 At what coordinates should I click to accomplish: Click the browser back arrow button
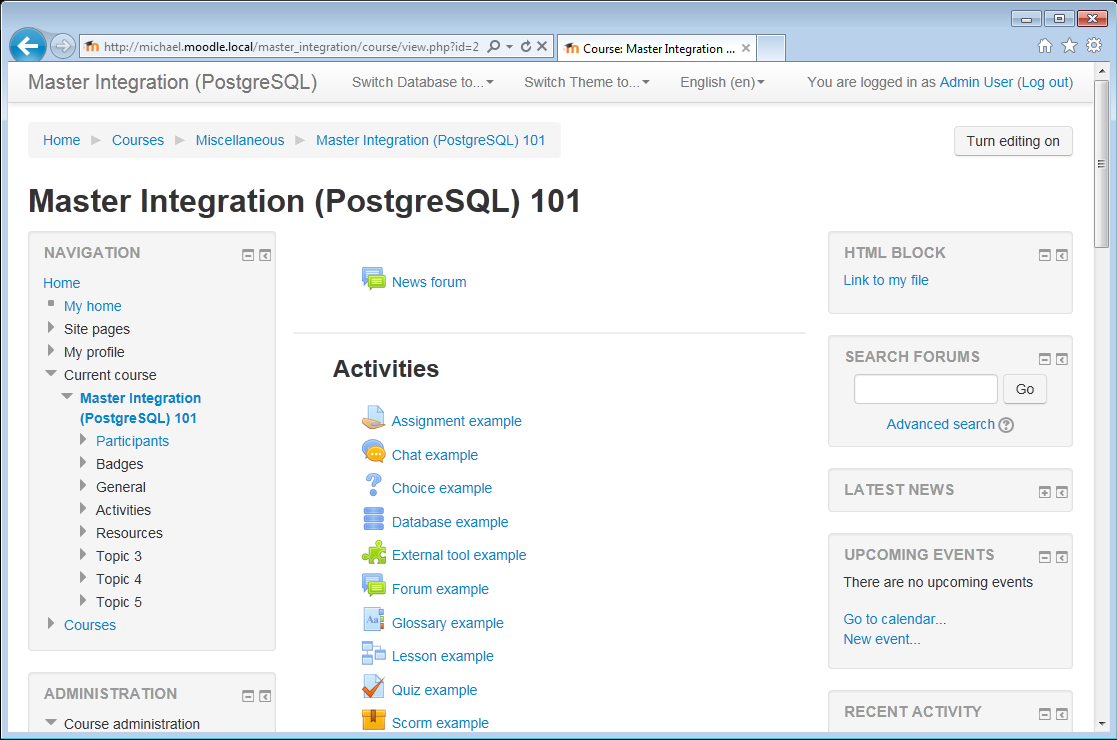[28, 46]
